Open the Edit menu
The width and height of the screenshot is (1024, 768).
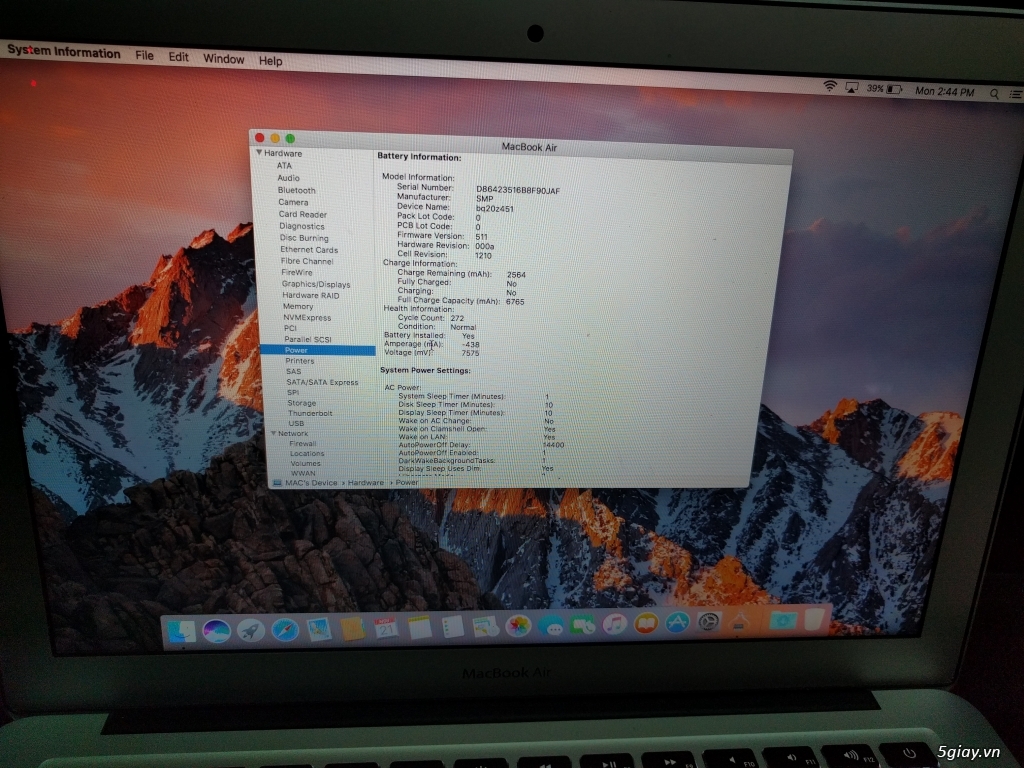click(178, 57)
